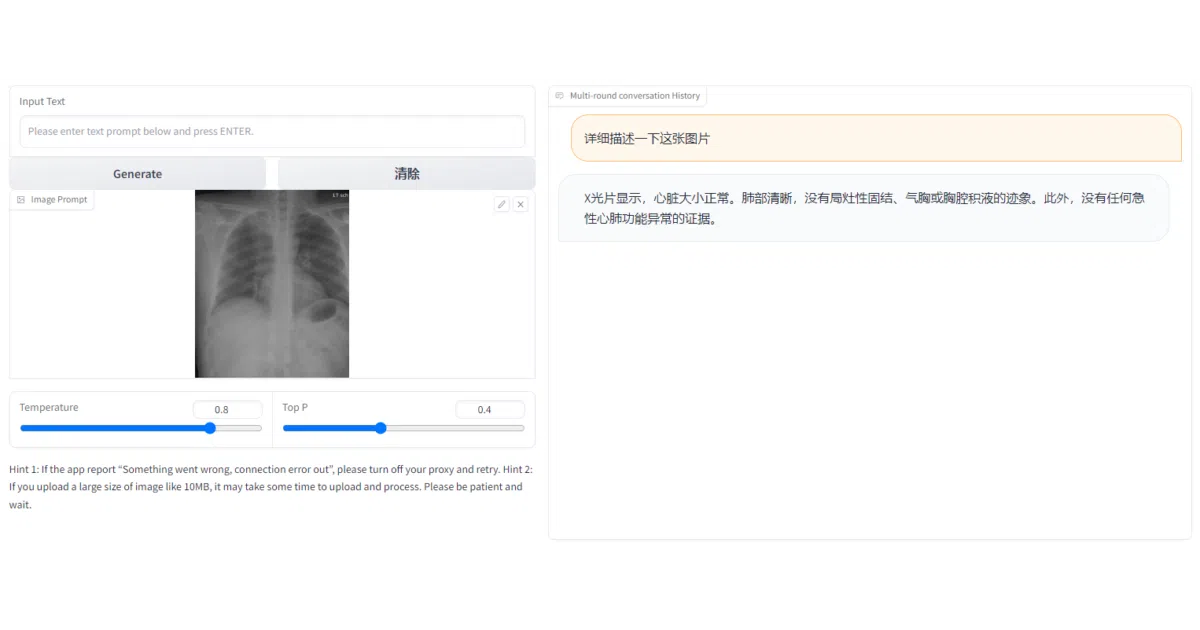Adjust the Temperature slider

click(141, 428)
